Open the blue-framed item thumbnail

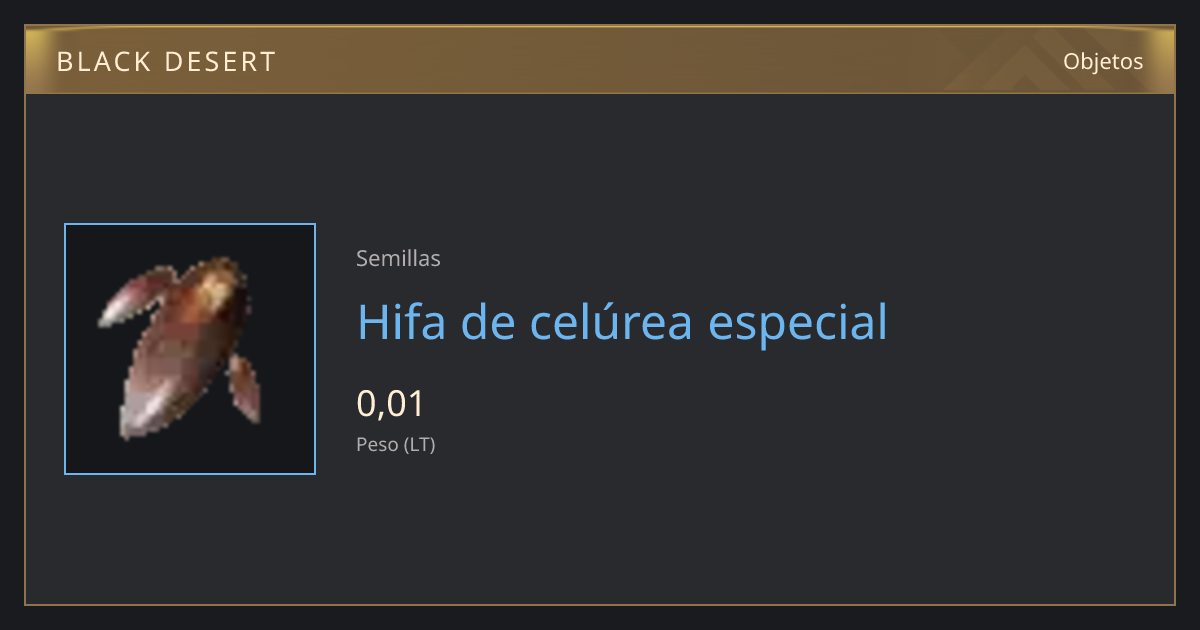[x=190, y=349]
